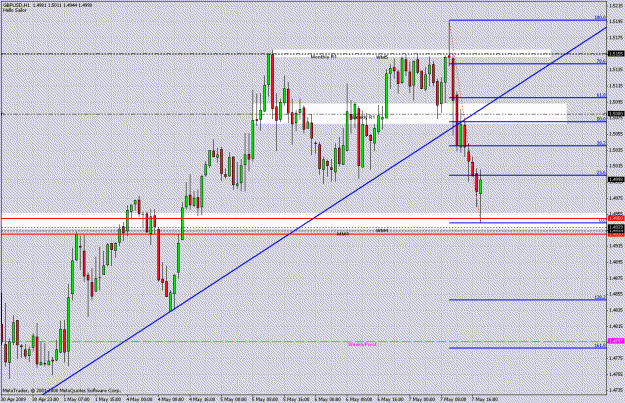Select the Fibonacci 100.0 level label
The image size is (625, 403).
[x=600, y=18]
